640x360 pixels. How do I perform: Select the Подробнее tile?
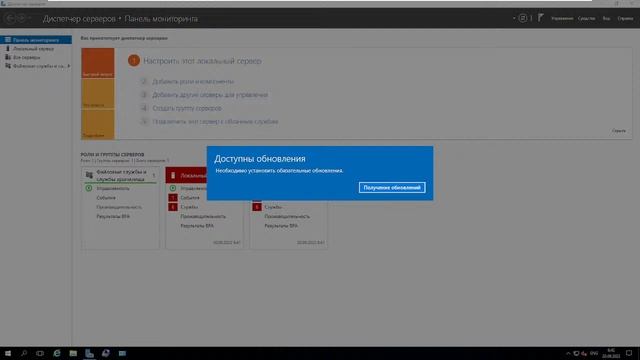coord(98,124)
